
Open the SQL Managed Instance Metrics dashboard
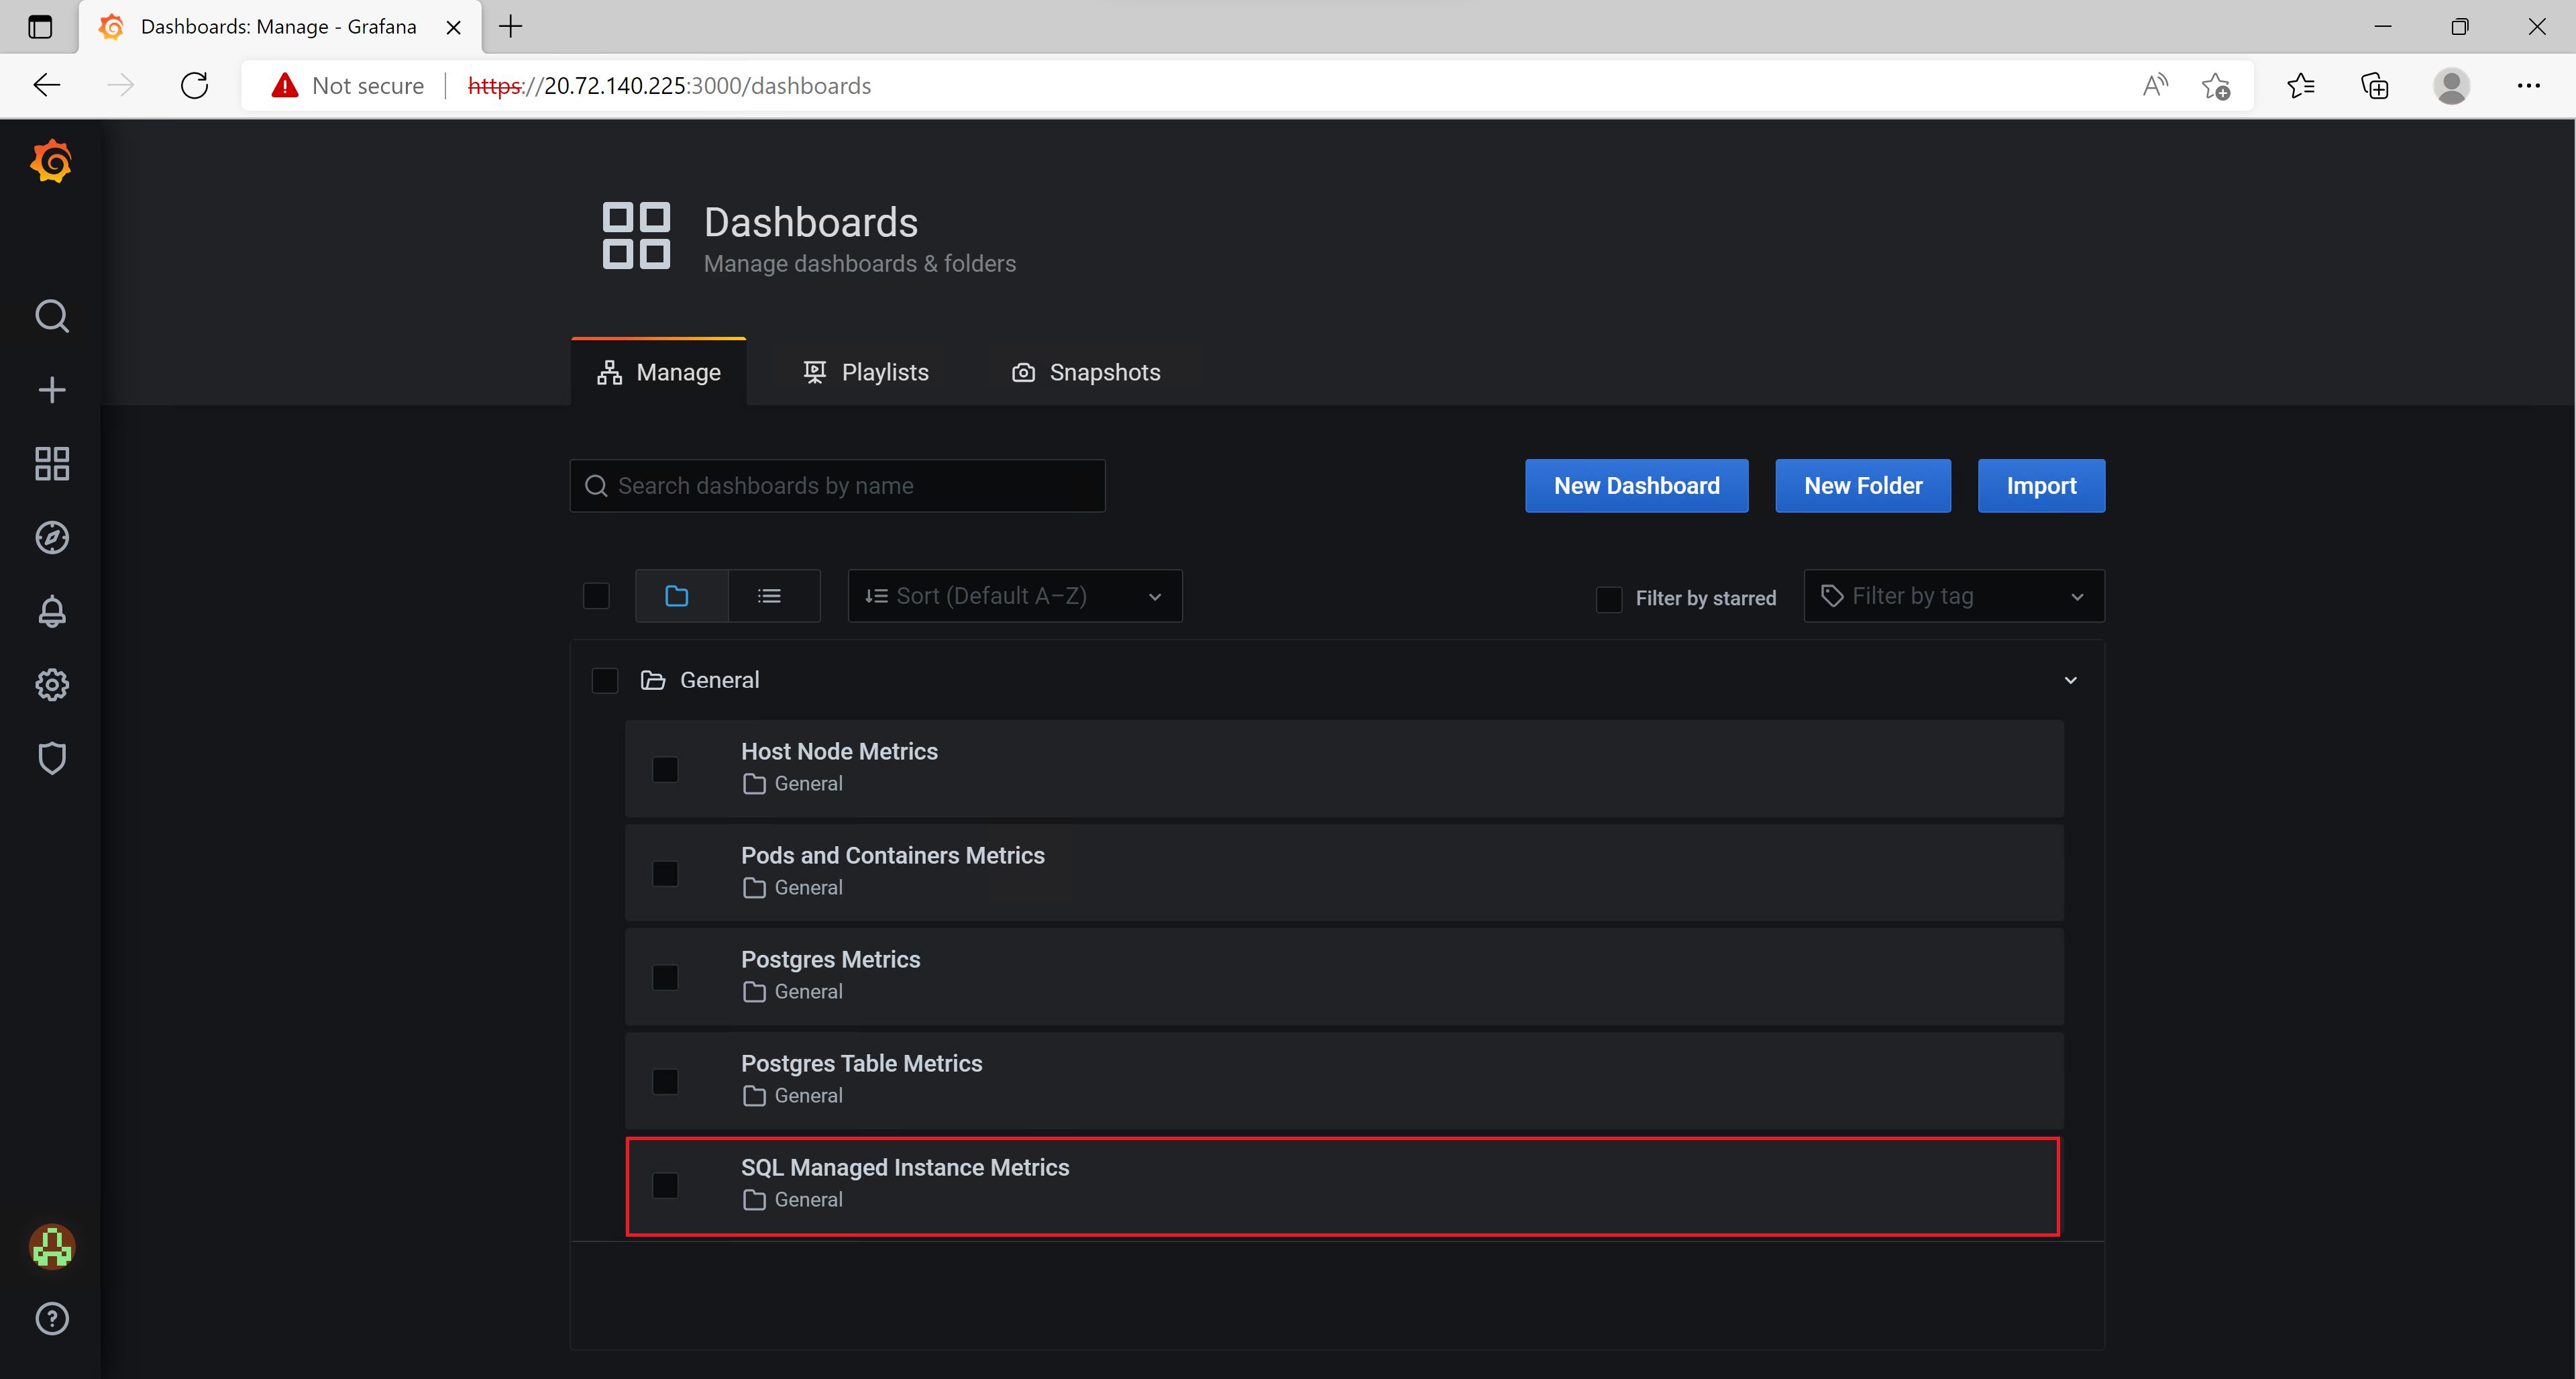point(904,1167)
